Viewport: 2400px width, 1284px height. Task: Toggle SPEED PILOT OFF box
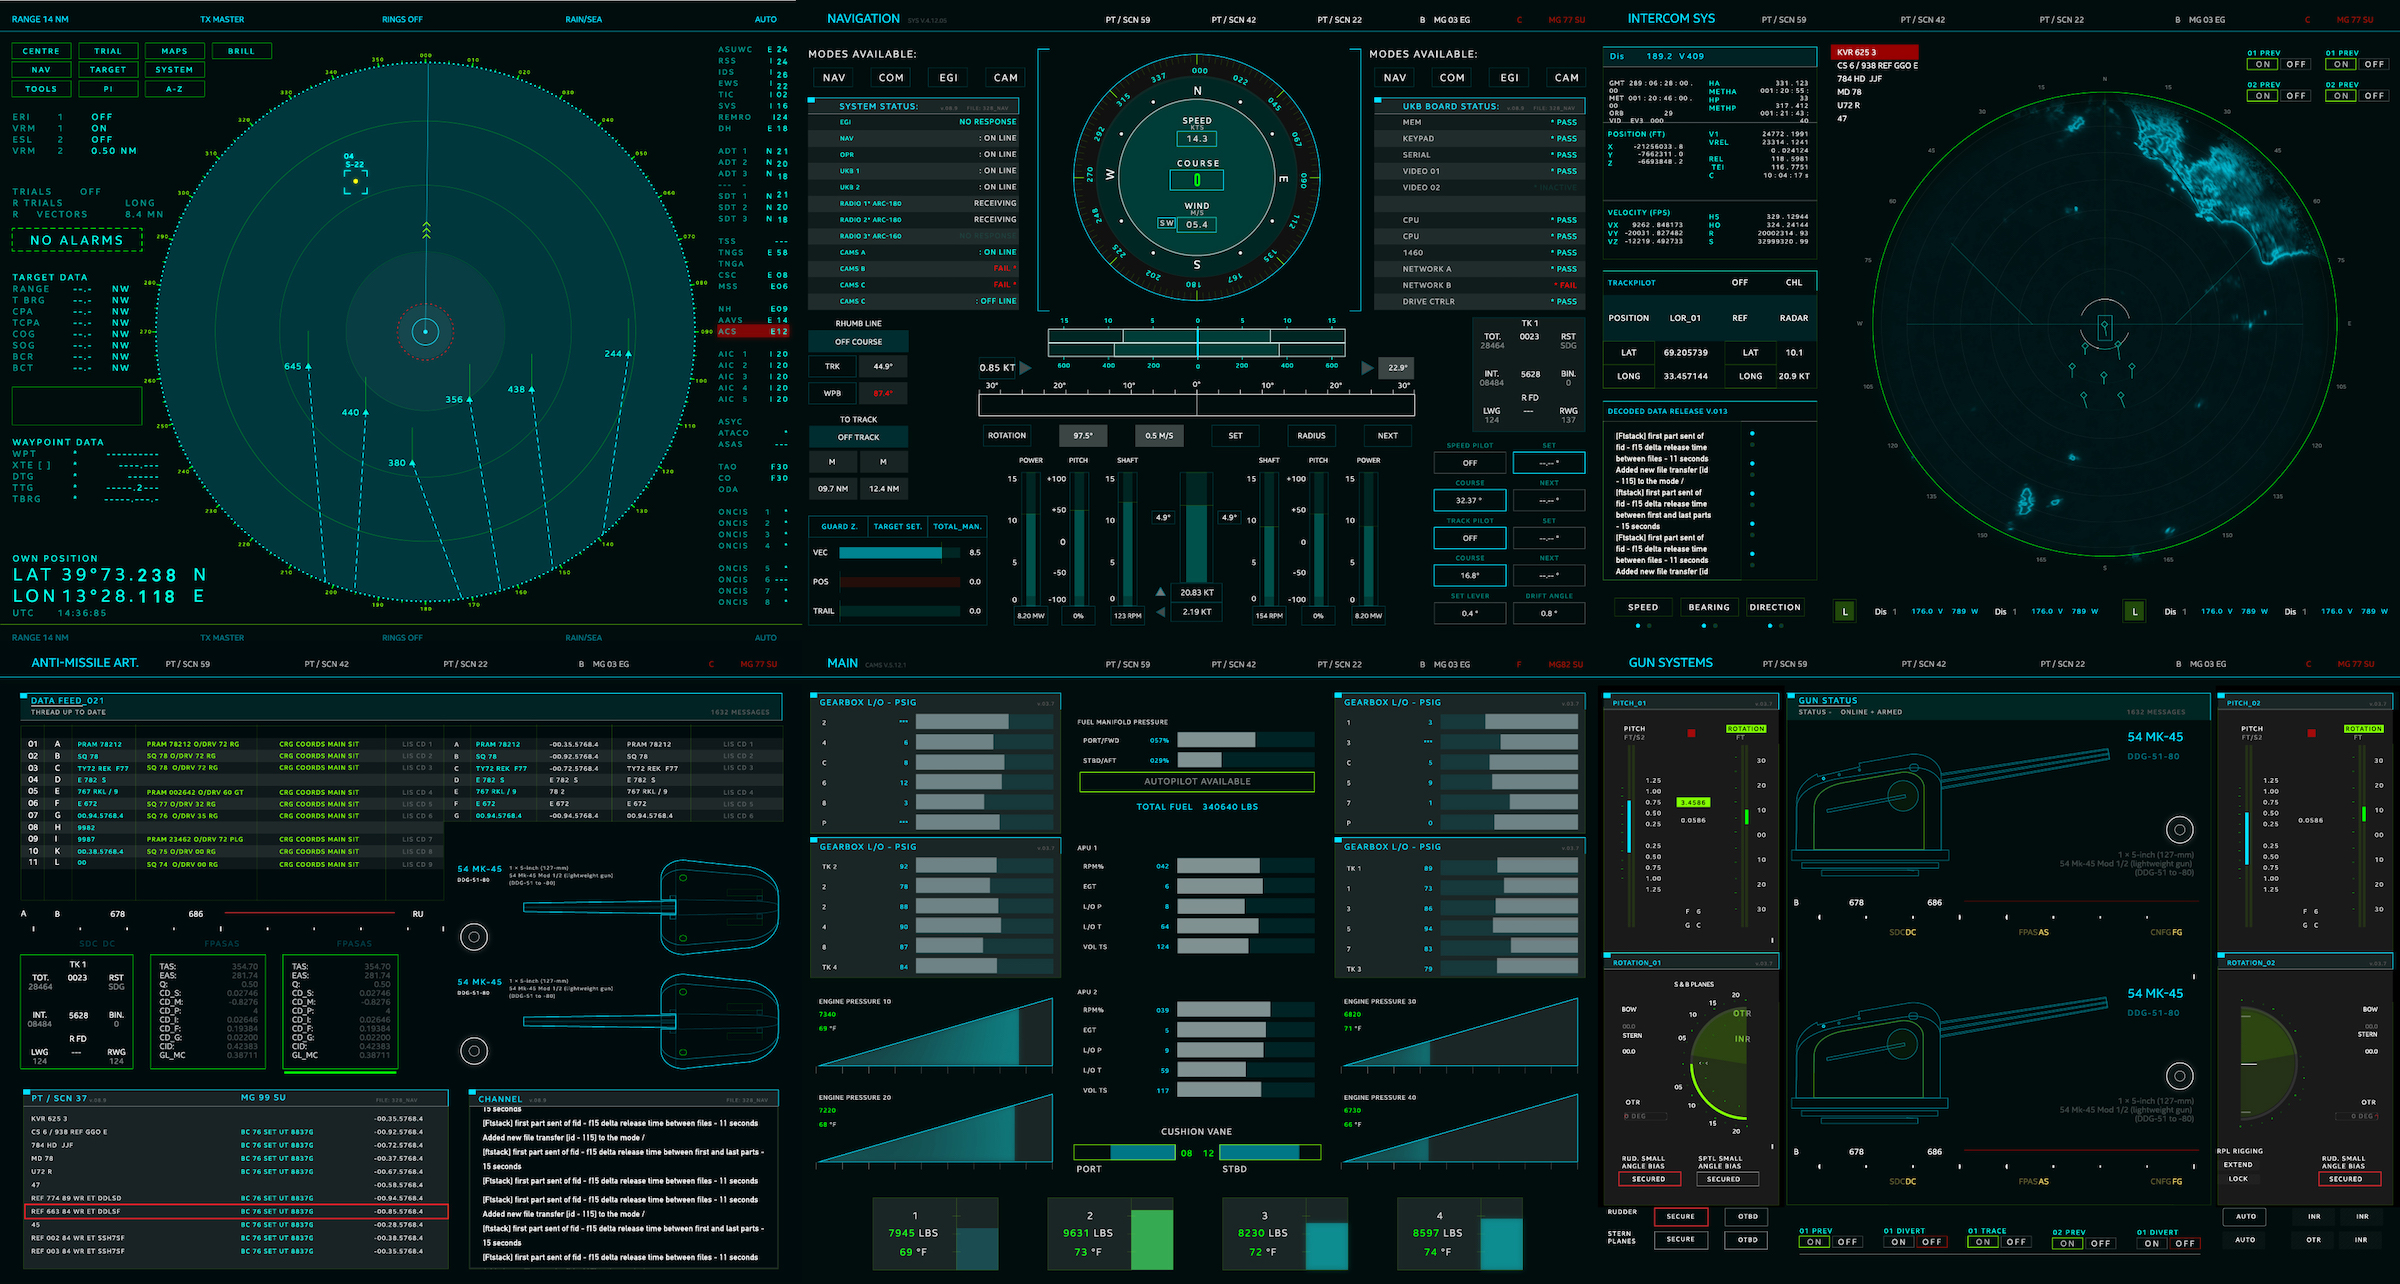coord(1469,463)
